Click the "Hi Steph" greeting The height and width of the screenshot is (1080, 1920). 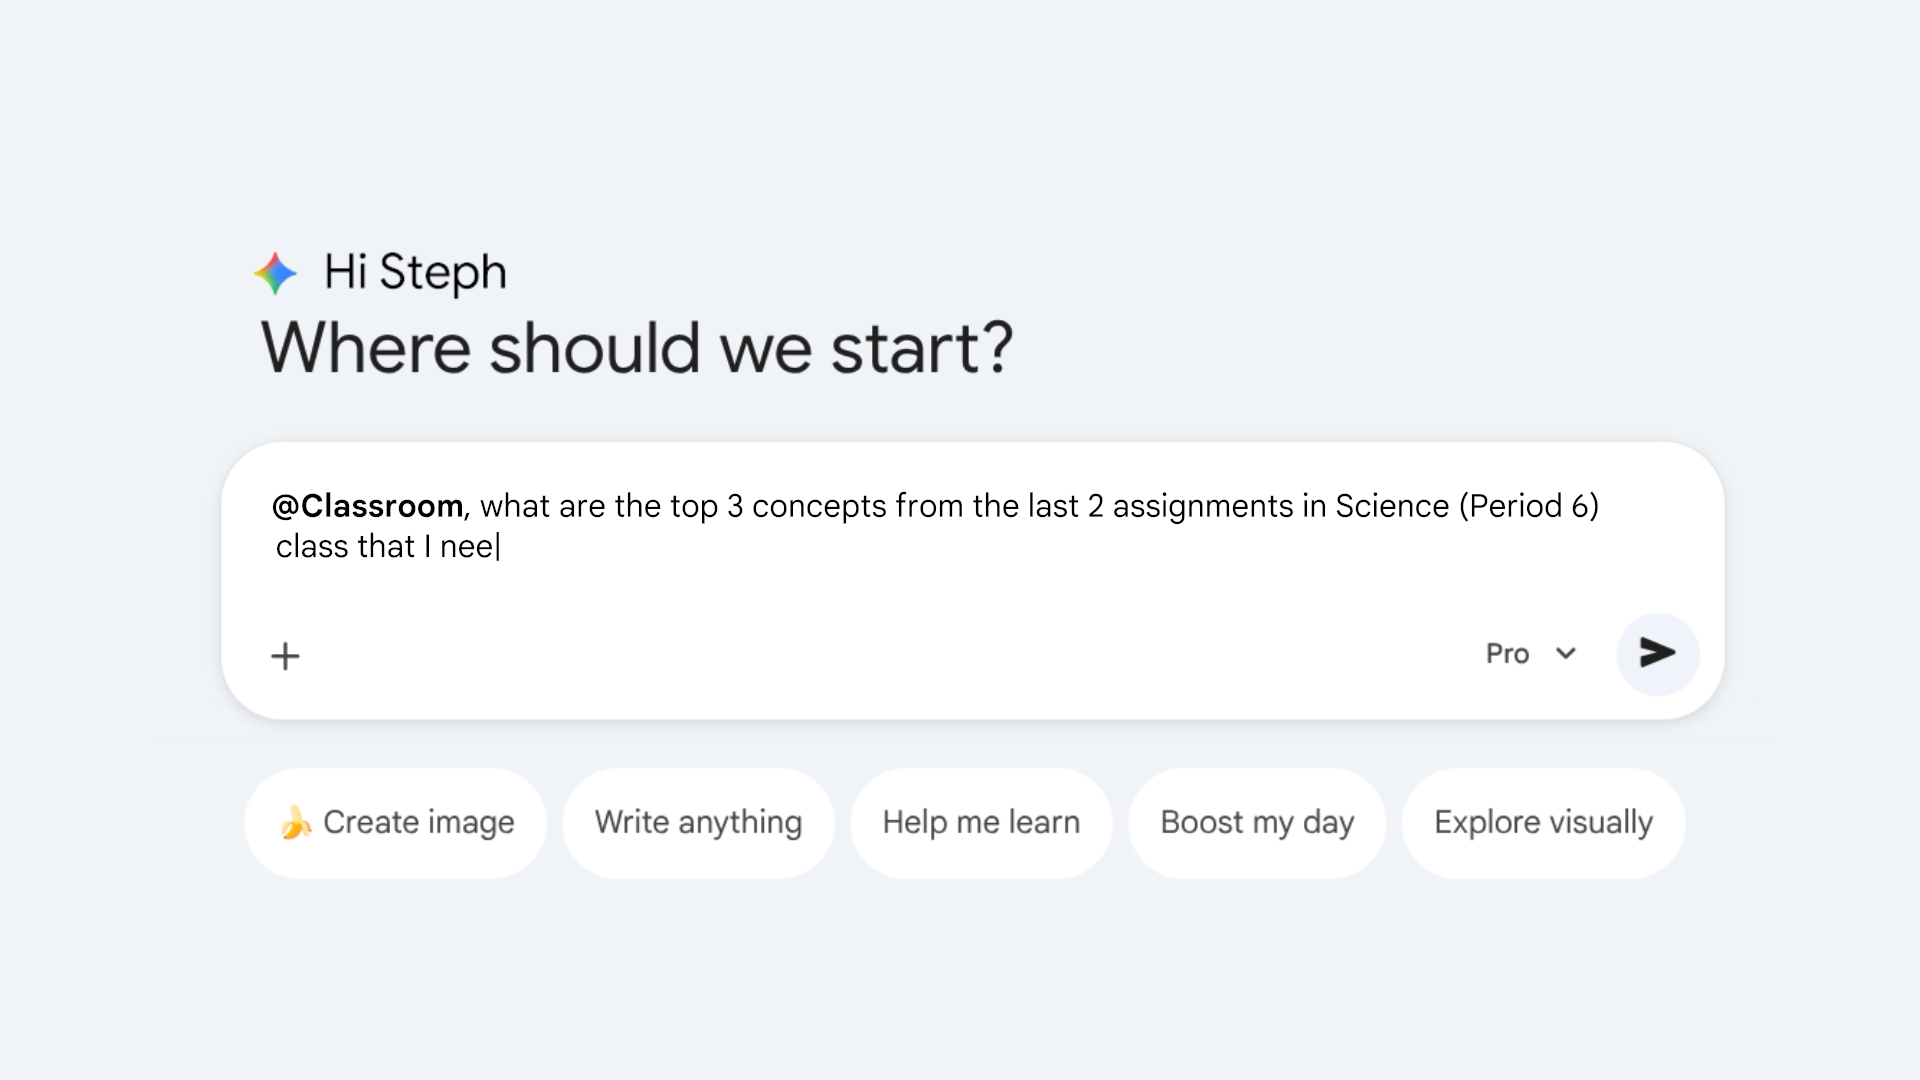pos(415,272)
